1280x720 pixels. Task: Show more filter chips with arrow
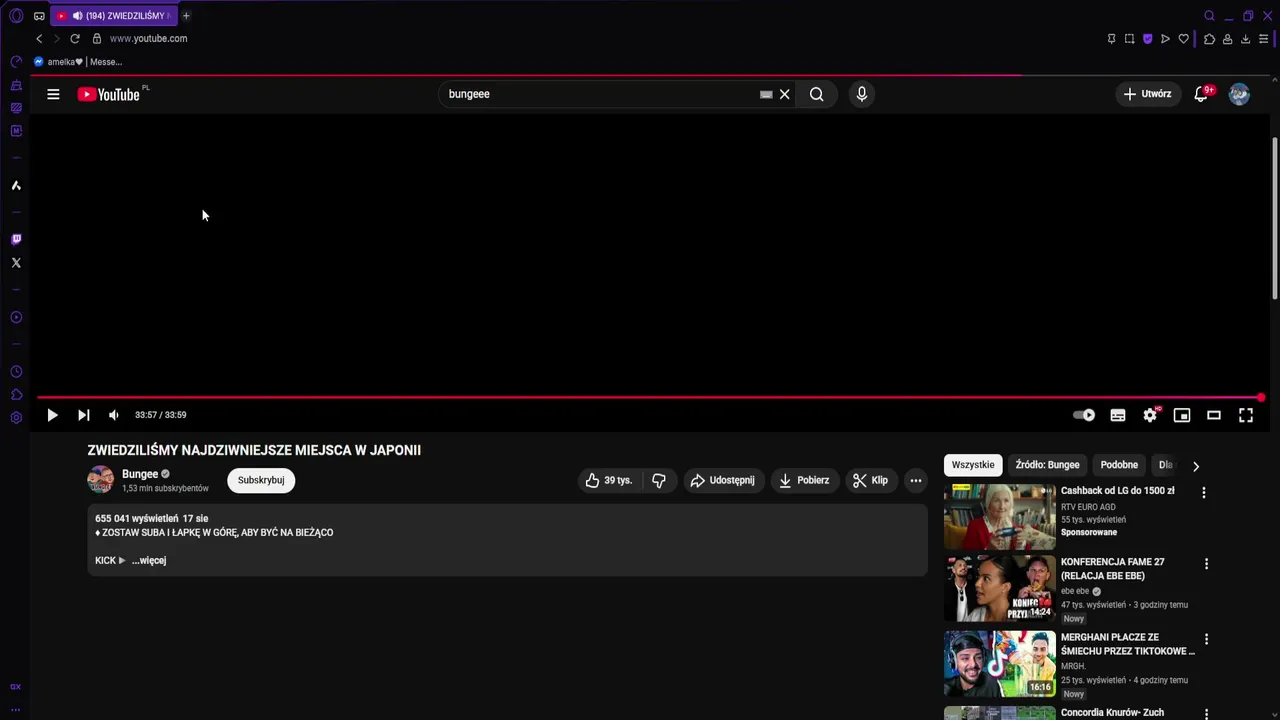[1196, 466]
